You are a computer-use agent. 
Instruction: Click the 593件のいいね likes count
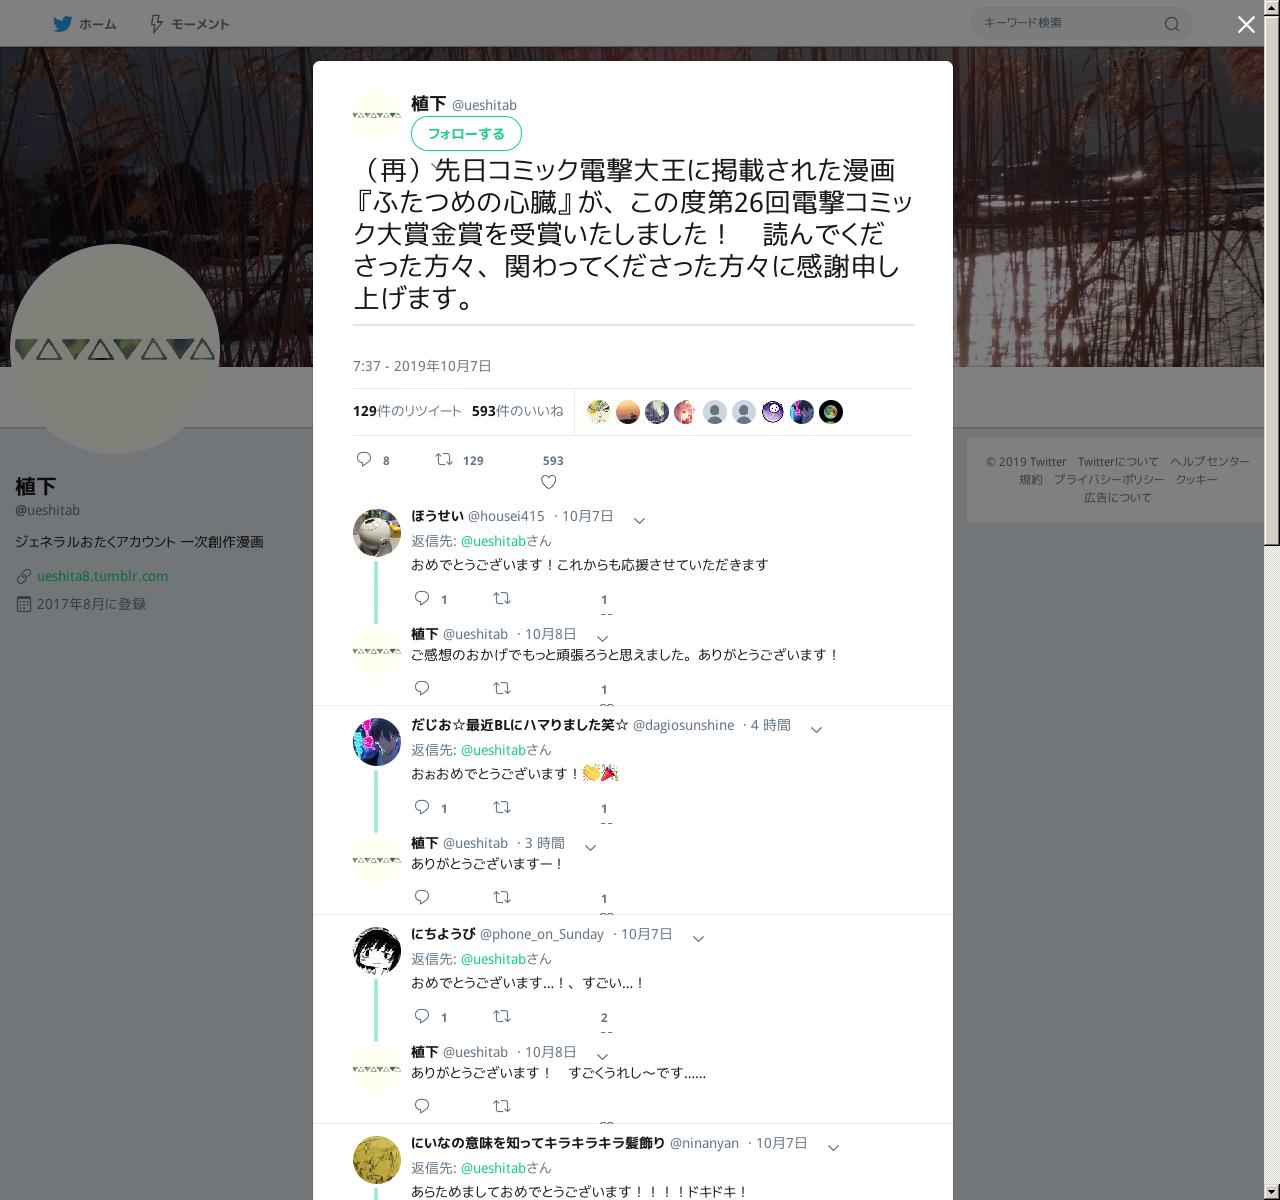point(517,411)
